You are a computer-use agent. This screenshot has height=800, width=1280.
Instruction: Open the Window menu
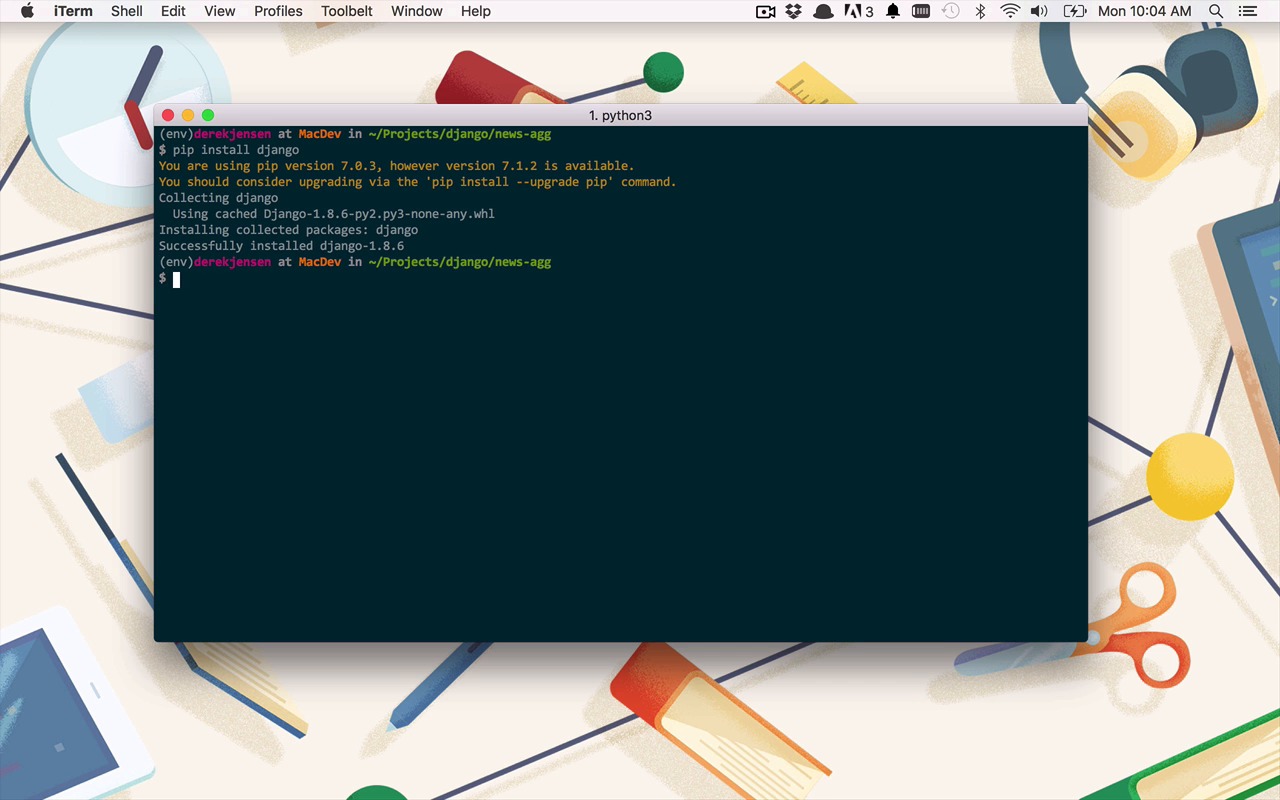[x=417, y=11]
